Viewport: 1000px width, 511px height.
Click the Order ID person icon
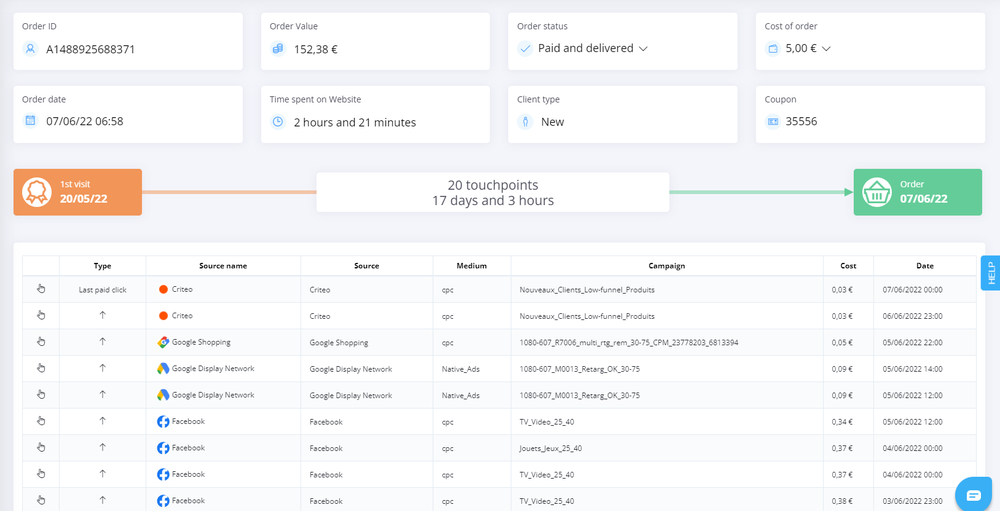31,48
